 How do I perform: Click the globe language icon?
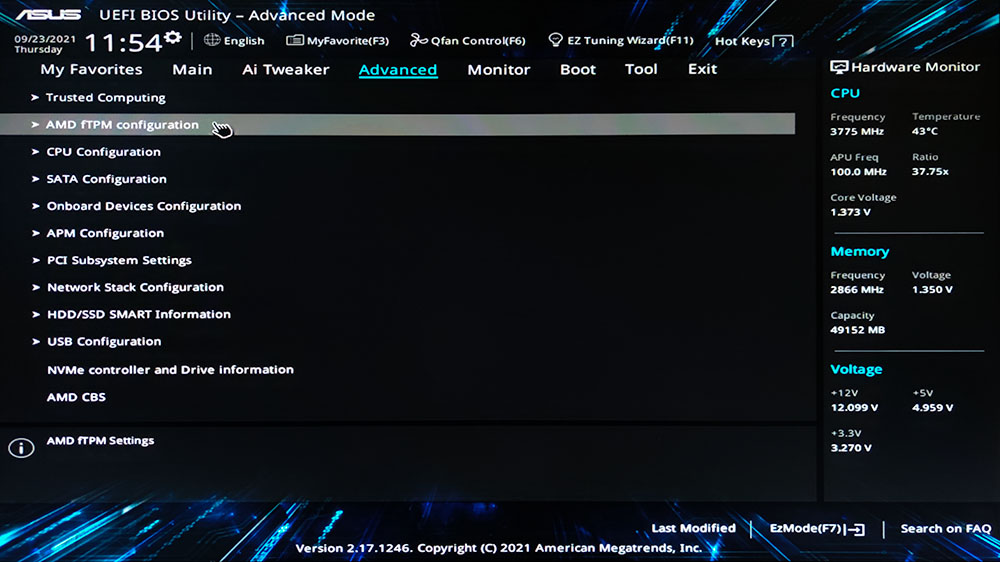[212, 40]
